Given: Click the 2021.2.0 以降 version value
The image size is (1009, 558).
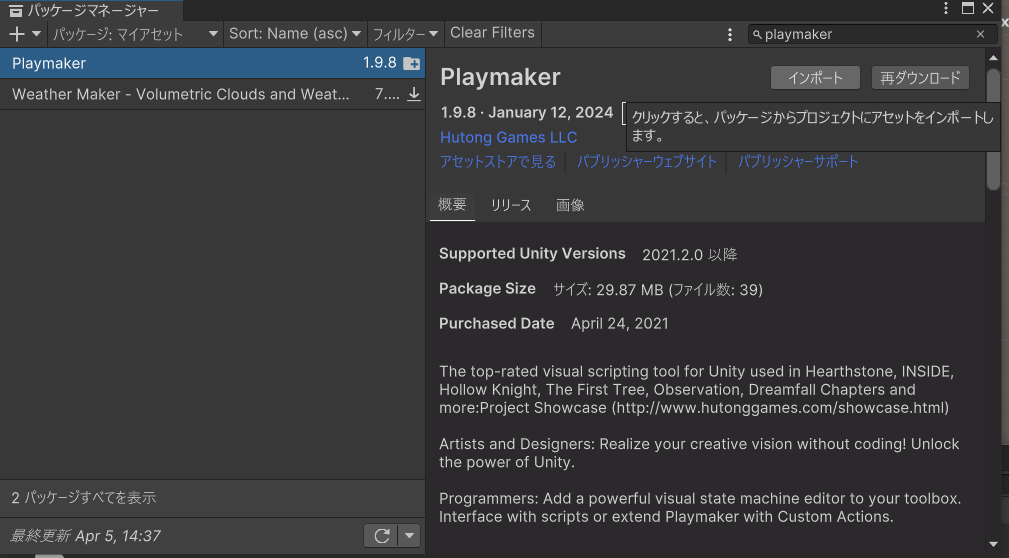Looking at the screenshot, I should 690,255.
